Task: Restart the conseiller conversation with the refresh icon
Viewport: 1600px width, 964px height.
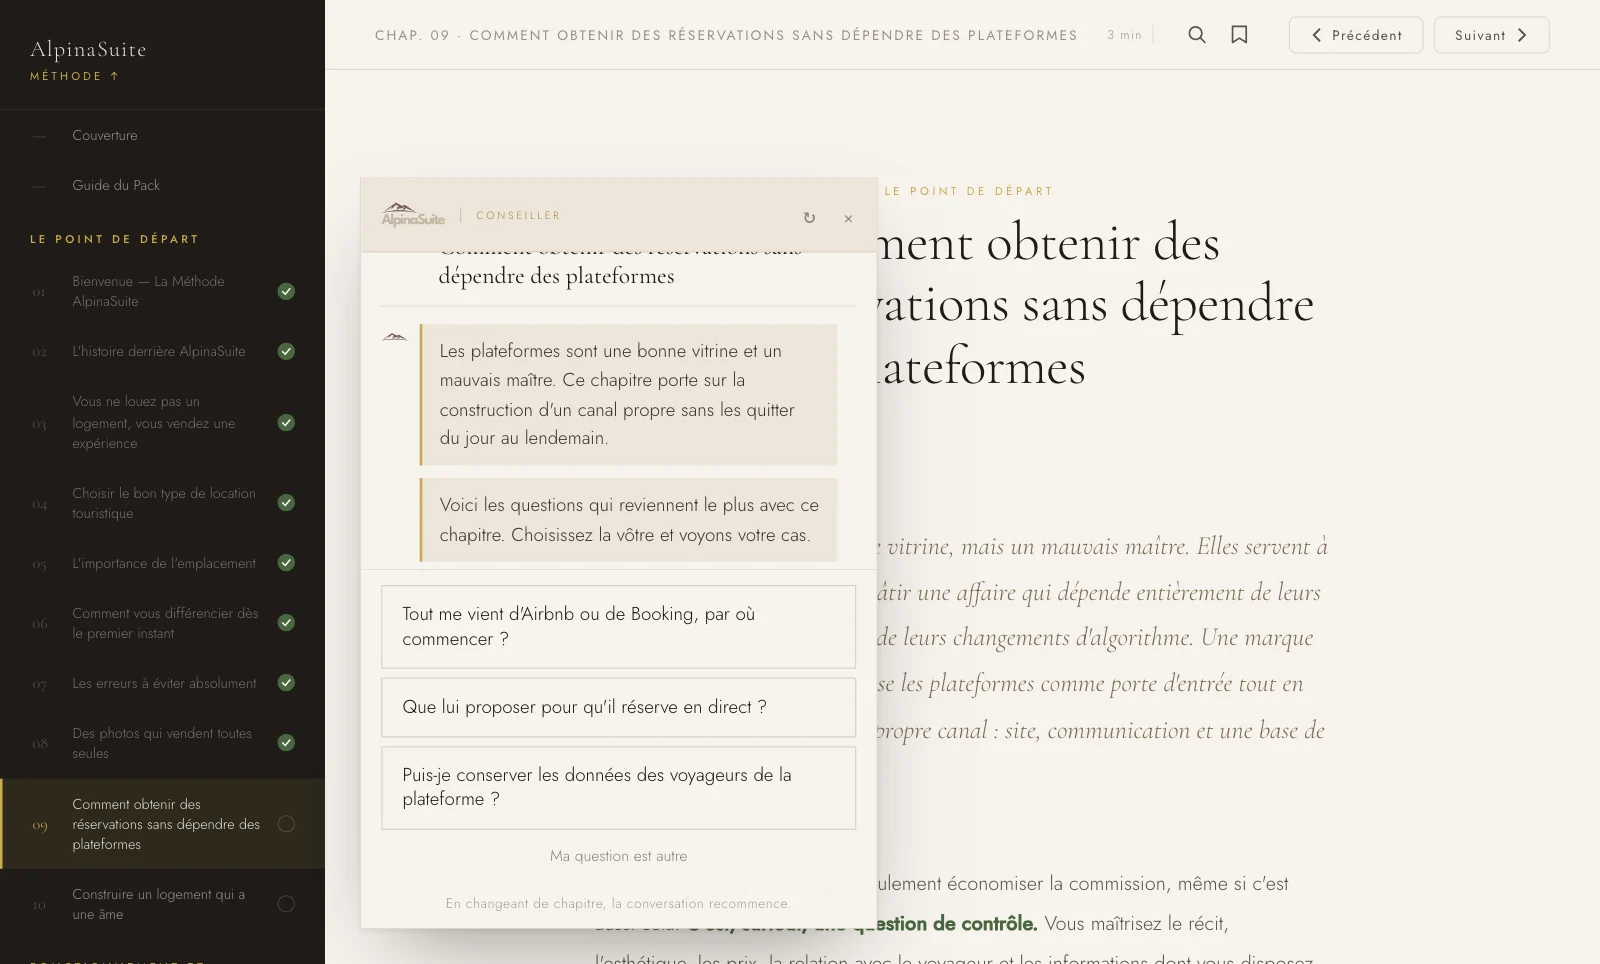Action: [x=809, y=218]
